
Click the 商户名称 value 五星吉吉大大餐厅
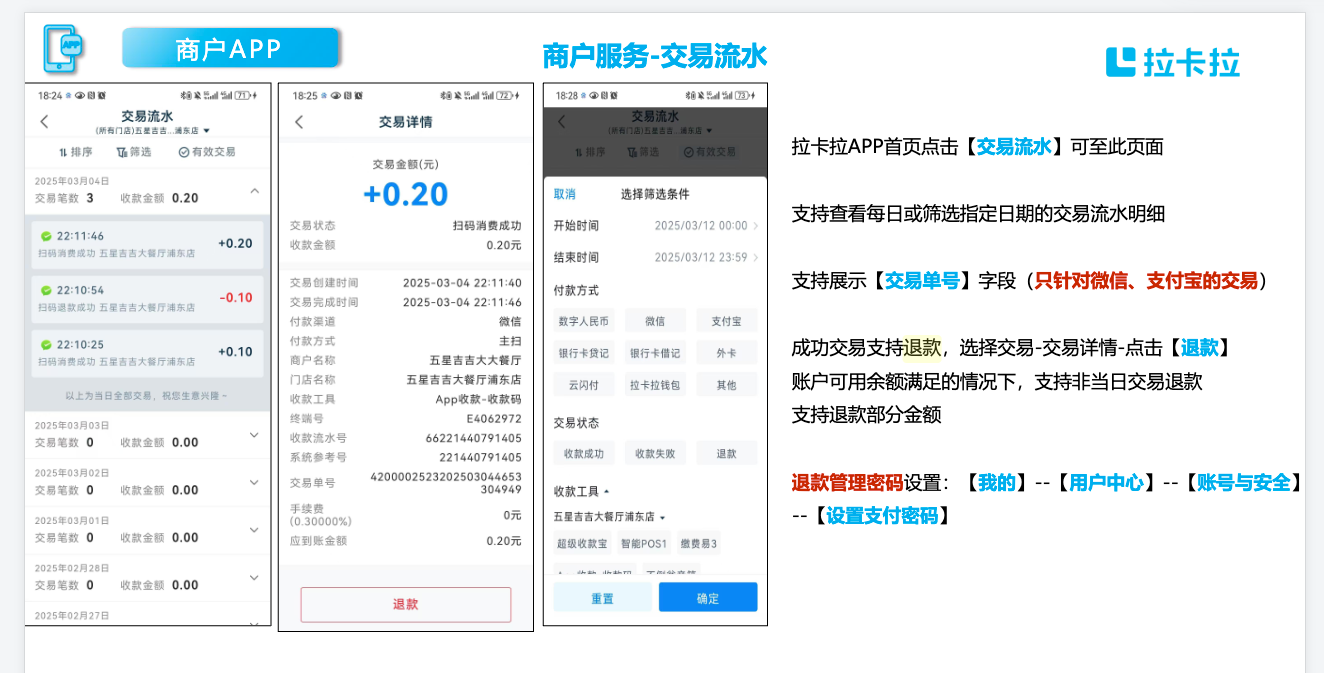(476, 360)
